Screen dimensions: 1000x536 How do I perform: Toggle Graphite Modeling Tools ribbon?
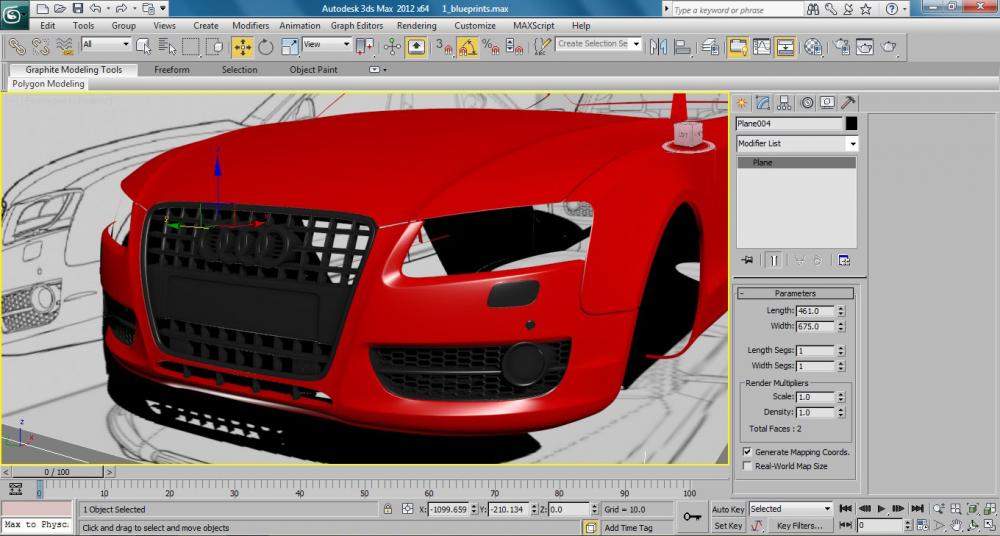[x=738, y=46]
